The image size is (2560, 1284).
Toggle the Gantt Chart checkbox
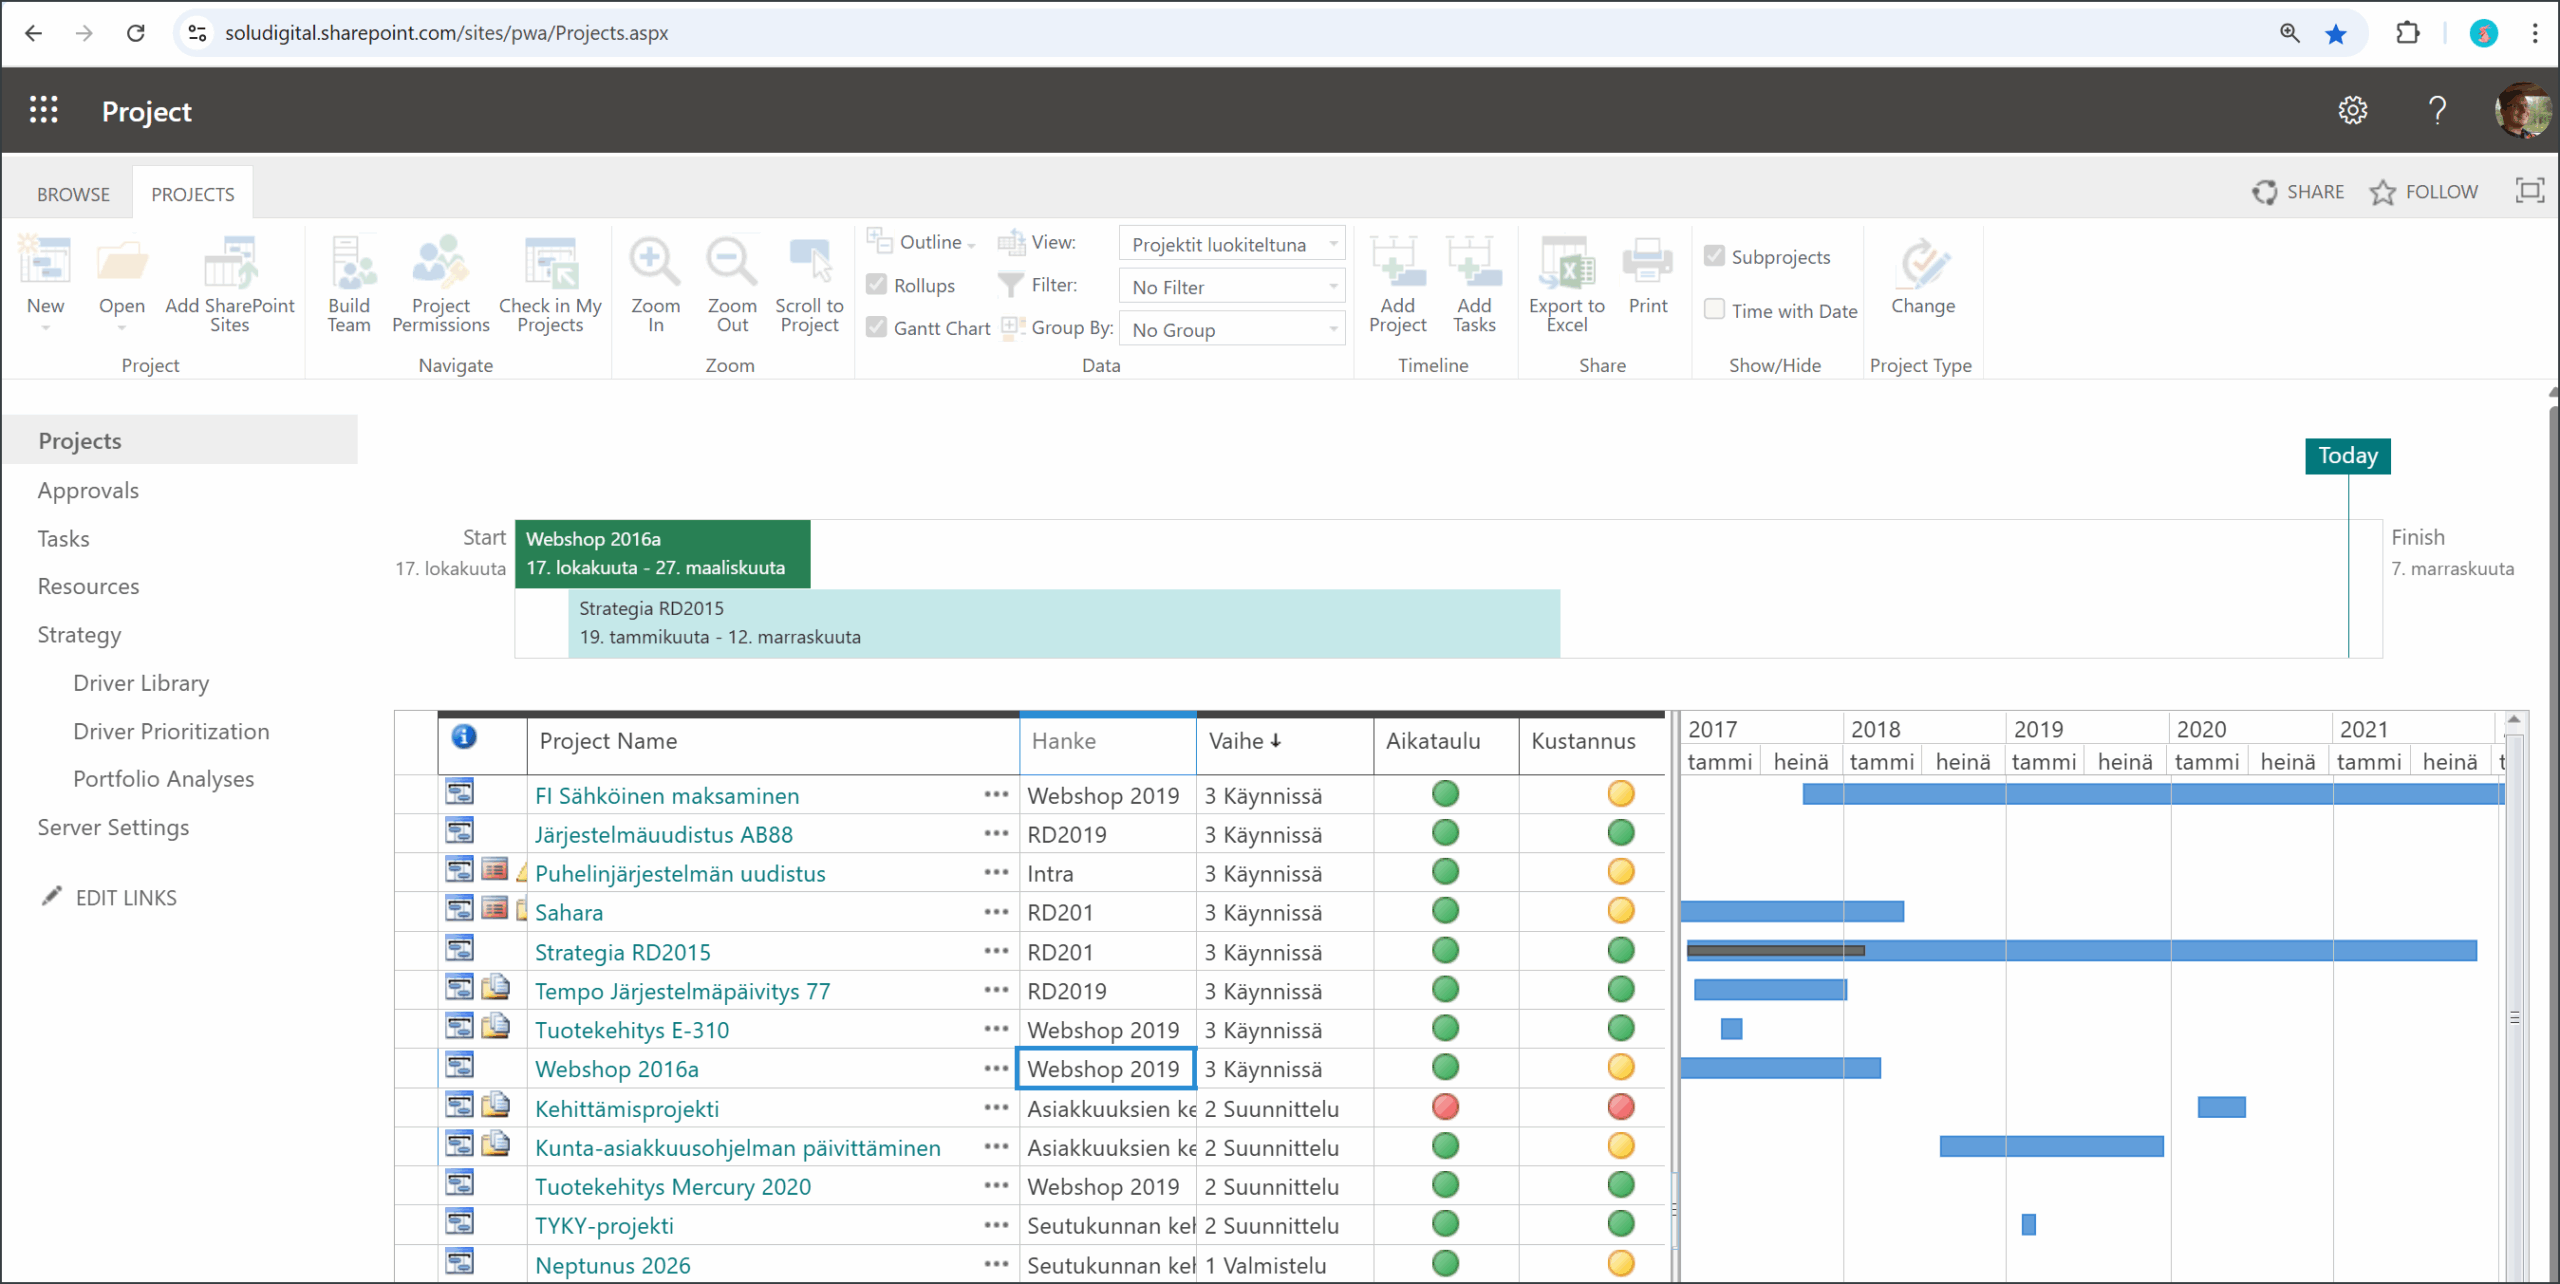[x=877, y=327]
